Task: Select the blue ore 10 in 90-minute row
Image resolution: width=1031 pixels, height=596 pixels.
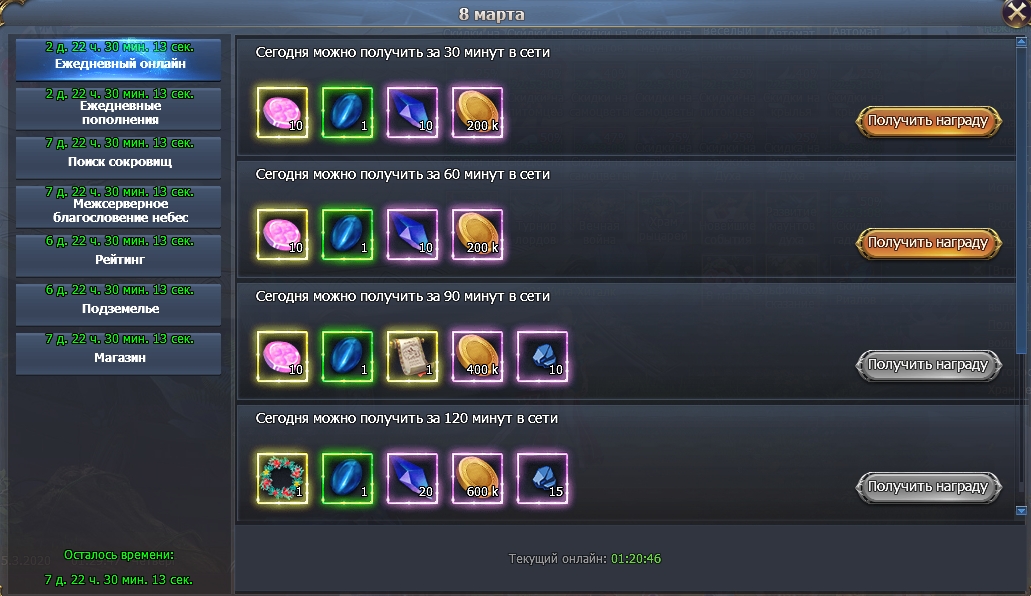Action: (x=542, y=357)
